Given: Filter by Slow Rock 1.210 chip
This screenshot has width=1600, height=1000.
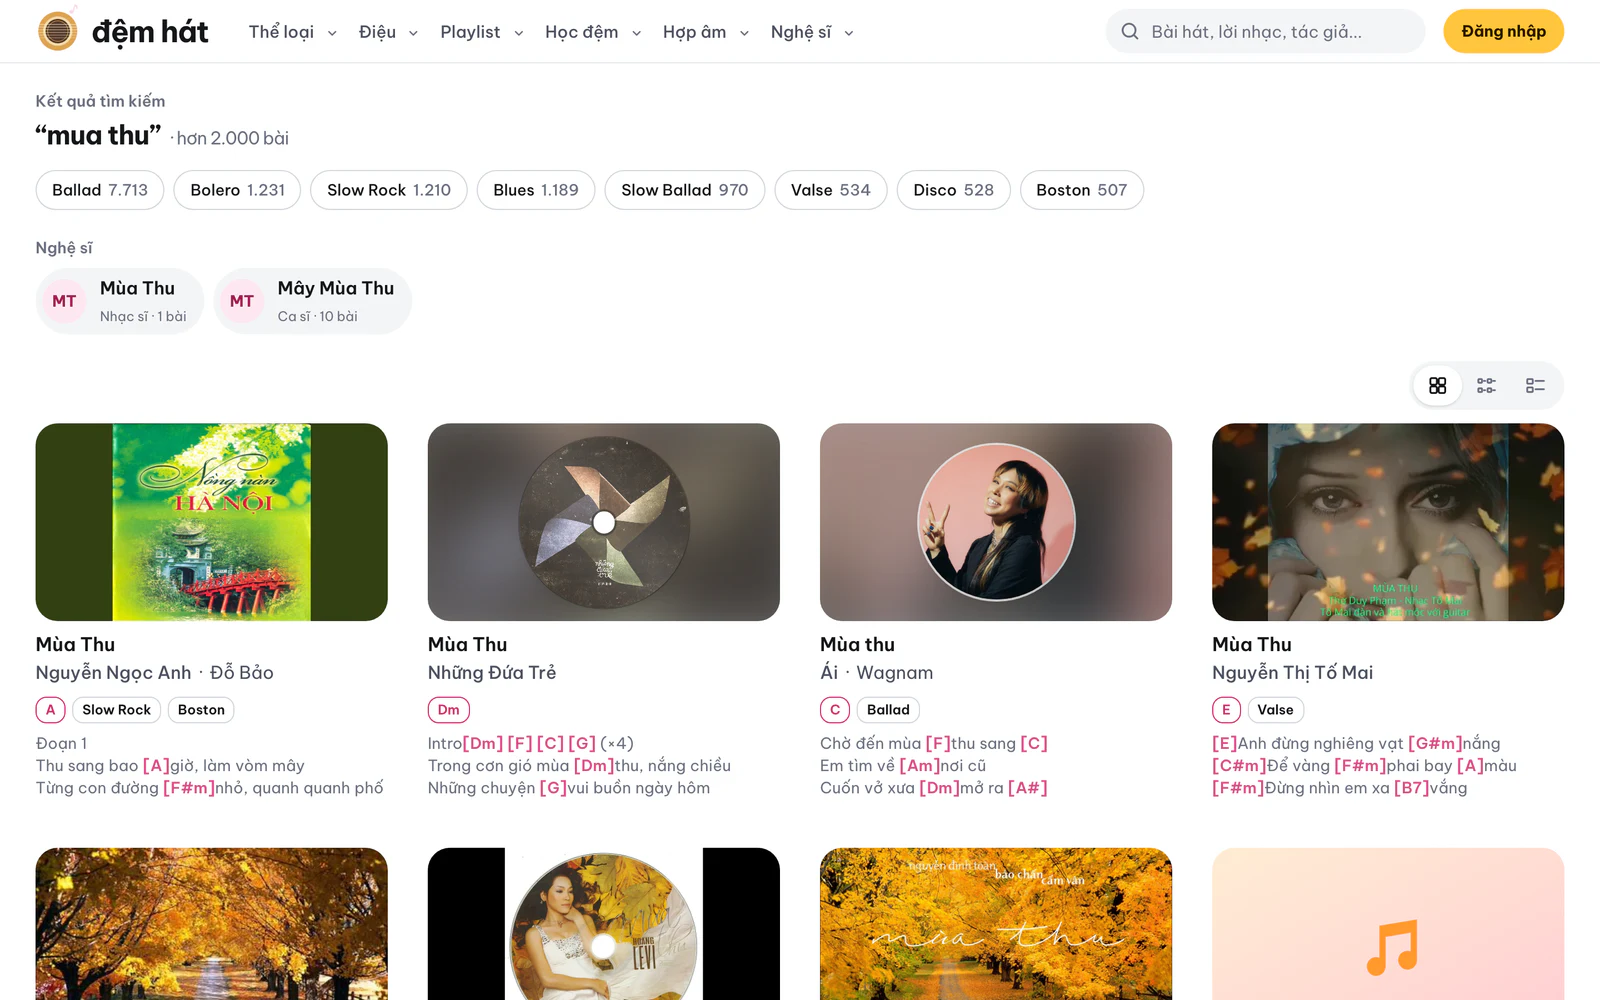Looking at the screenshot, I should tap(389, 190).
